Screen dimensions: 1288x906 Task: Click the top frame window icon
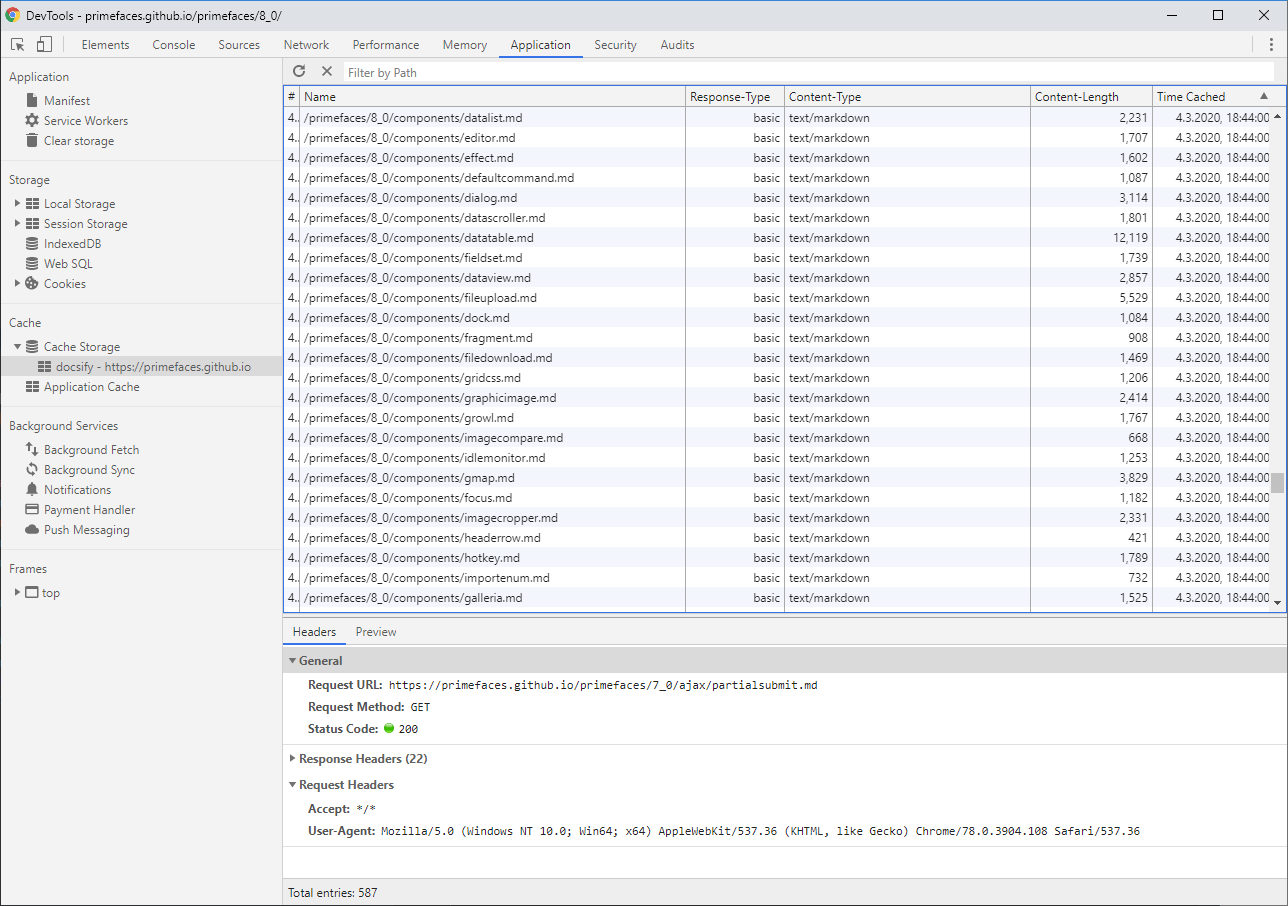click(32, 593)
